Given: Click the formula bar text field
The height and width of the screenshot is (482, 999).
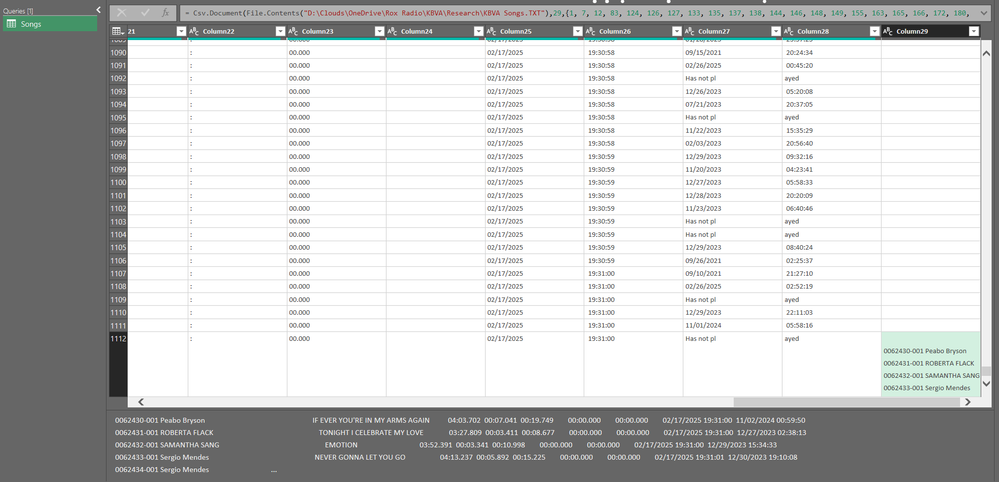Looking at the screenshot, I should pos(580,13).
